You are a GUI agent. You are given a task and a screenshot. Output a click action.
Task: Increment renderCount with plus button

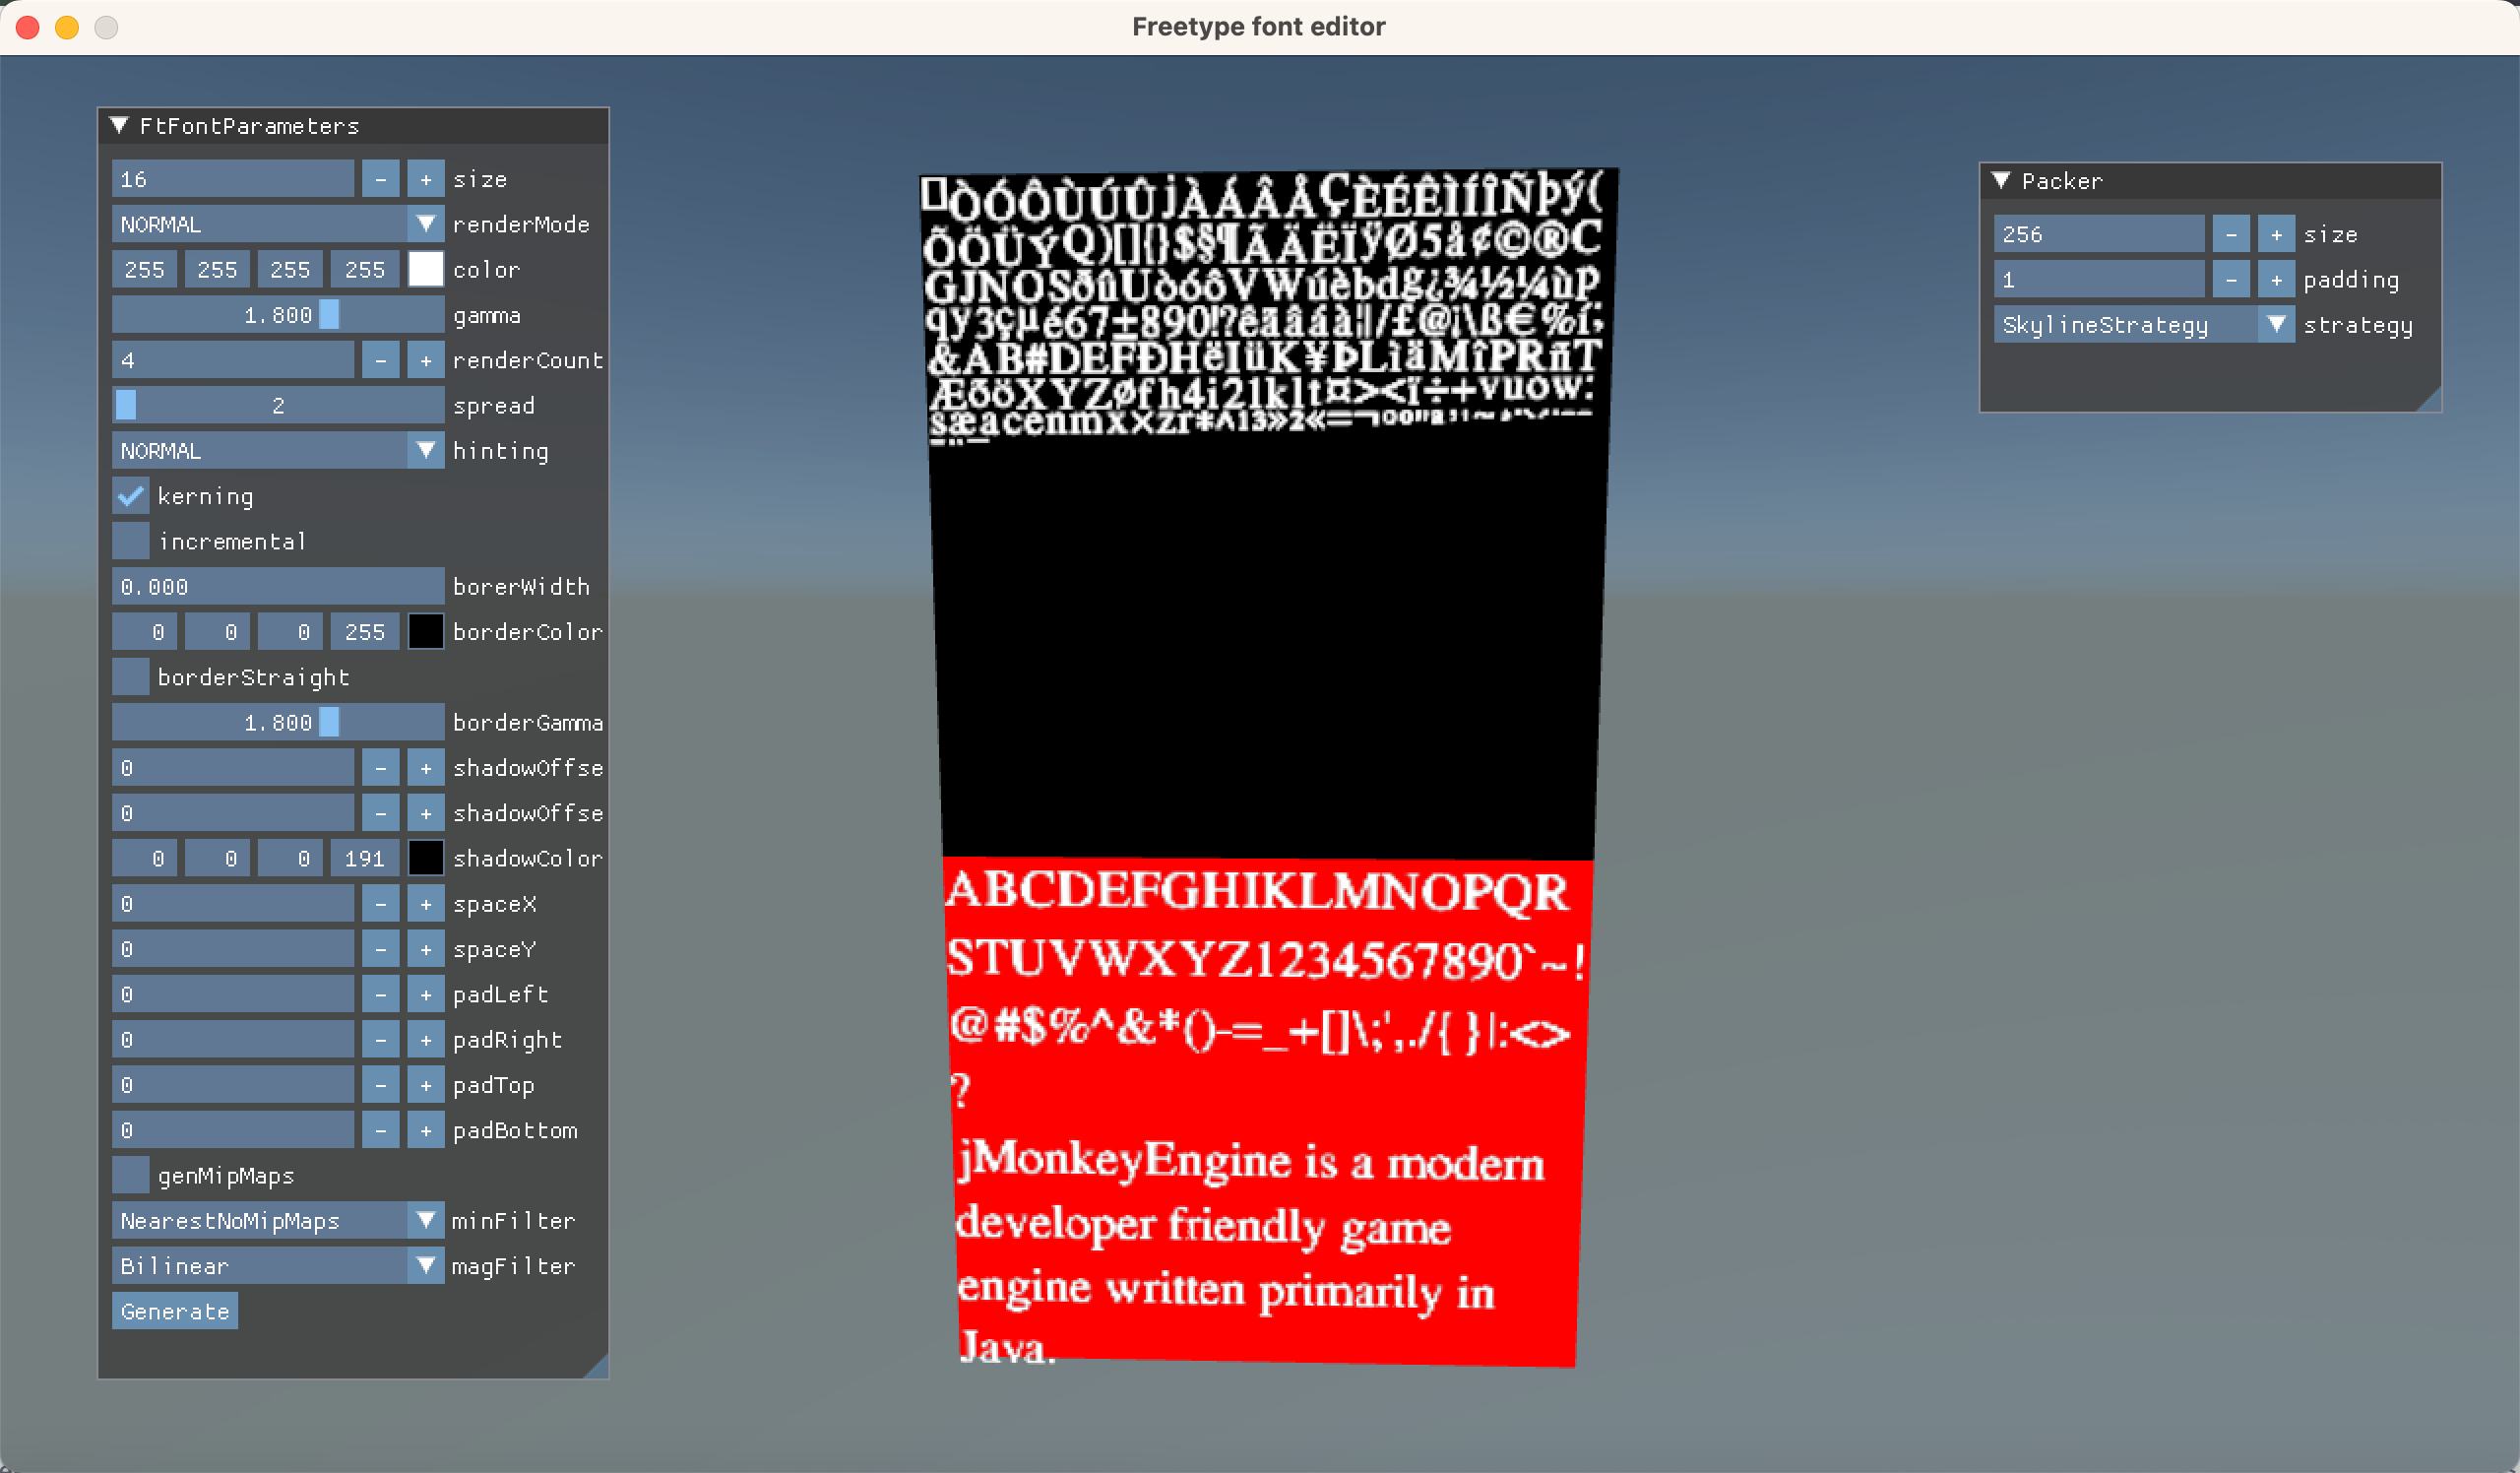point(425,360)
